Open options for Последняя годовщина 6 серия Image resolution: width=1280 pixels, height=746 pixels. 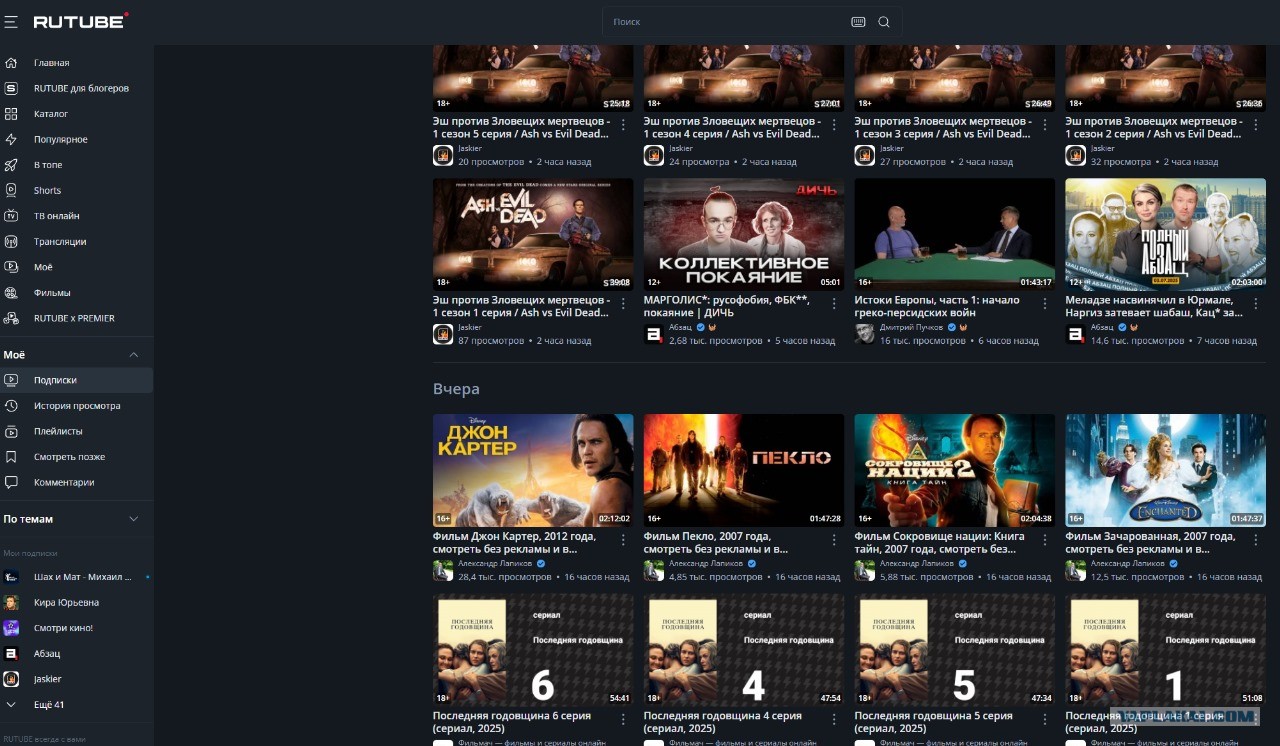623,720
